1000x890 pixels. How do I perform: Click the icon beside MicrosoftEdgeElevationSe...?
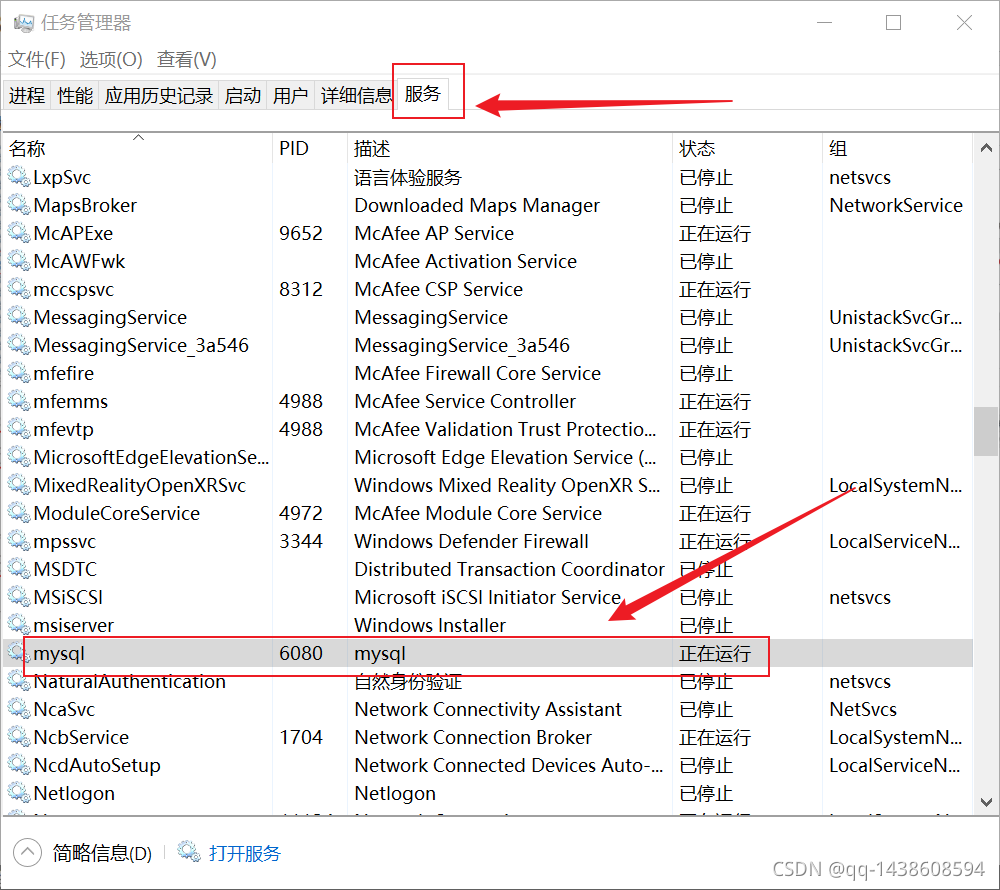click(x=18, y=457)
